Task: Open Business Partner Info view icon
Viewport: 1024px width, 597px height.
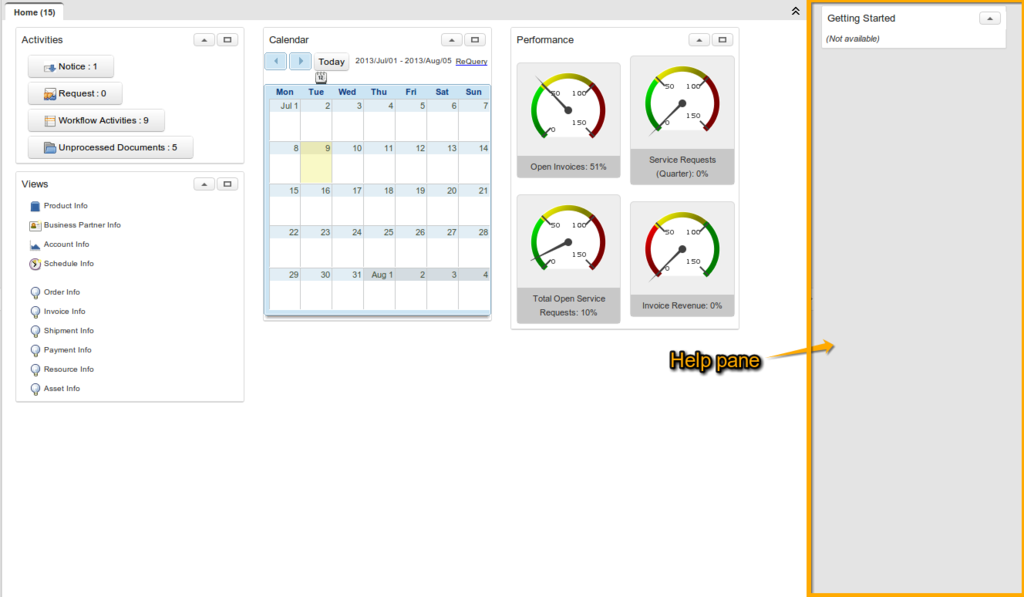Action: click(35, 225)
